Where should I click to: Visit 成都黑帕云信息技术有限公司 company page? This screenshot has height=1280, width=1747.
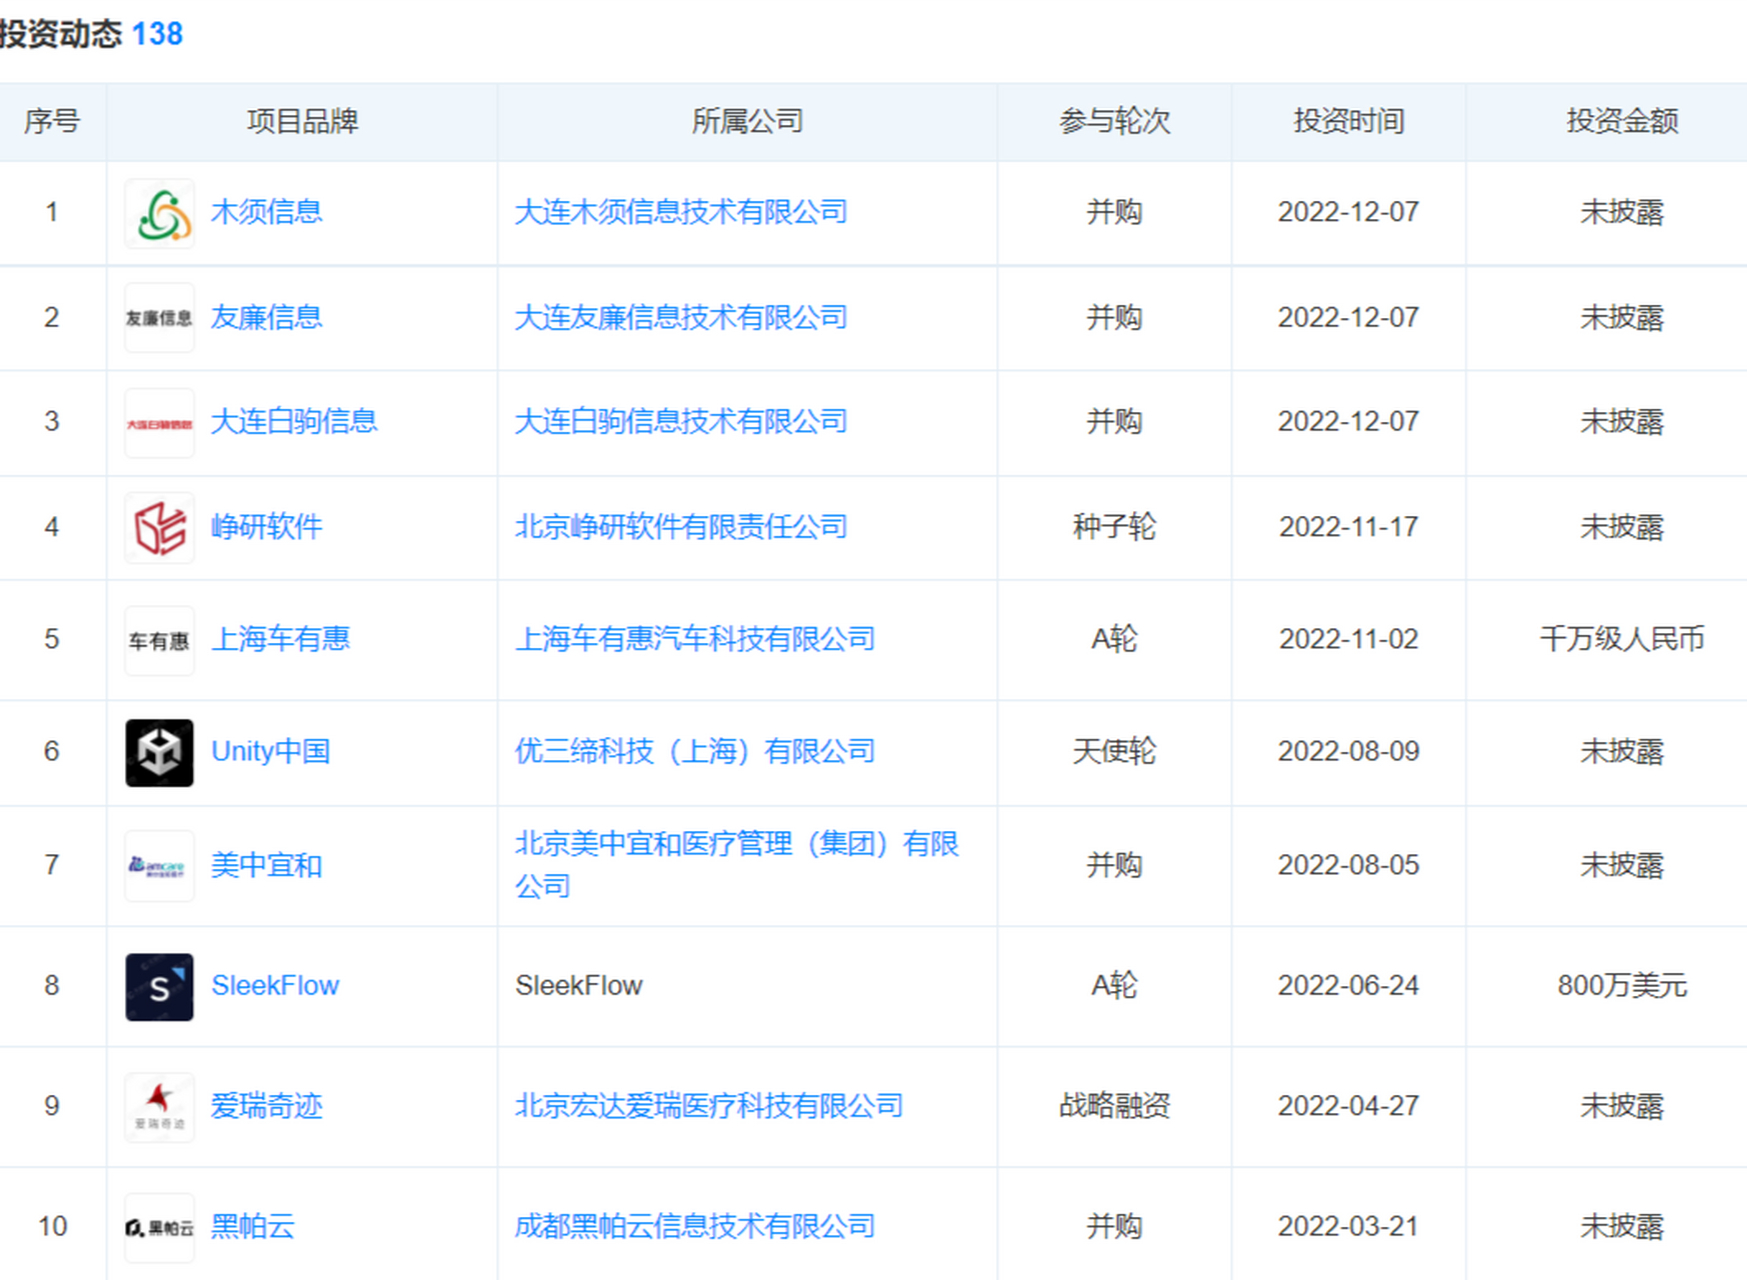[695, 1225]
